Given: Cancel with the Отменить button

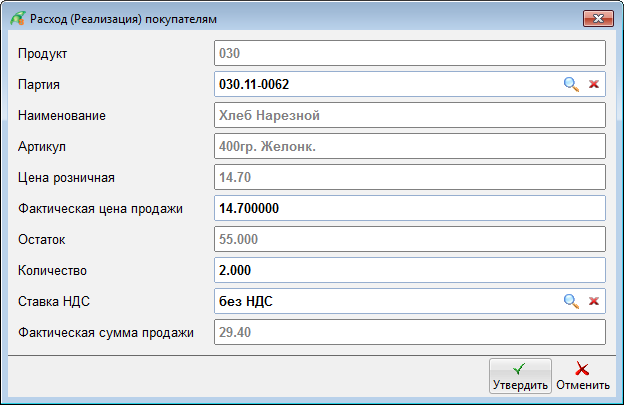Looking at the screenshot, I should 583,376.
